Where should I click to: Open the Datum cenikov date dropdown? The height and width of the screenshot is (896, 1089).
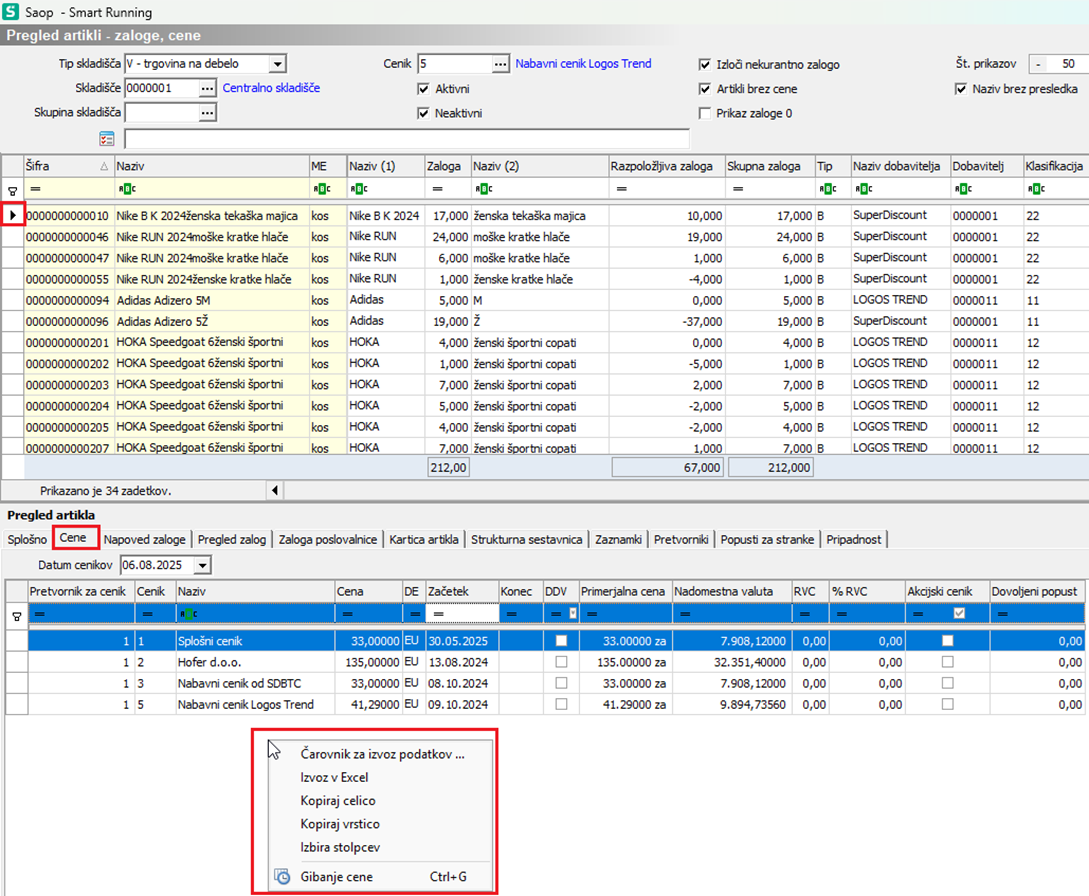(202, 565)
